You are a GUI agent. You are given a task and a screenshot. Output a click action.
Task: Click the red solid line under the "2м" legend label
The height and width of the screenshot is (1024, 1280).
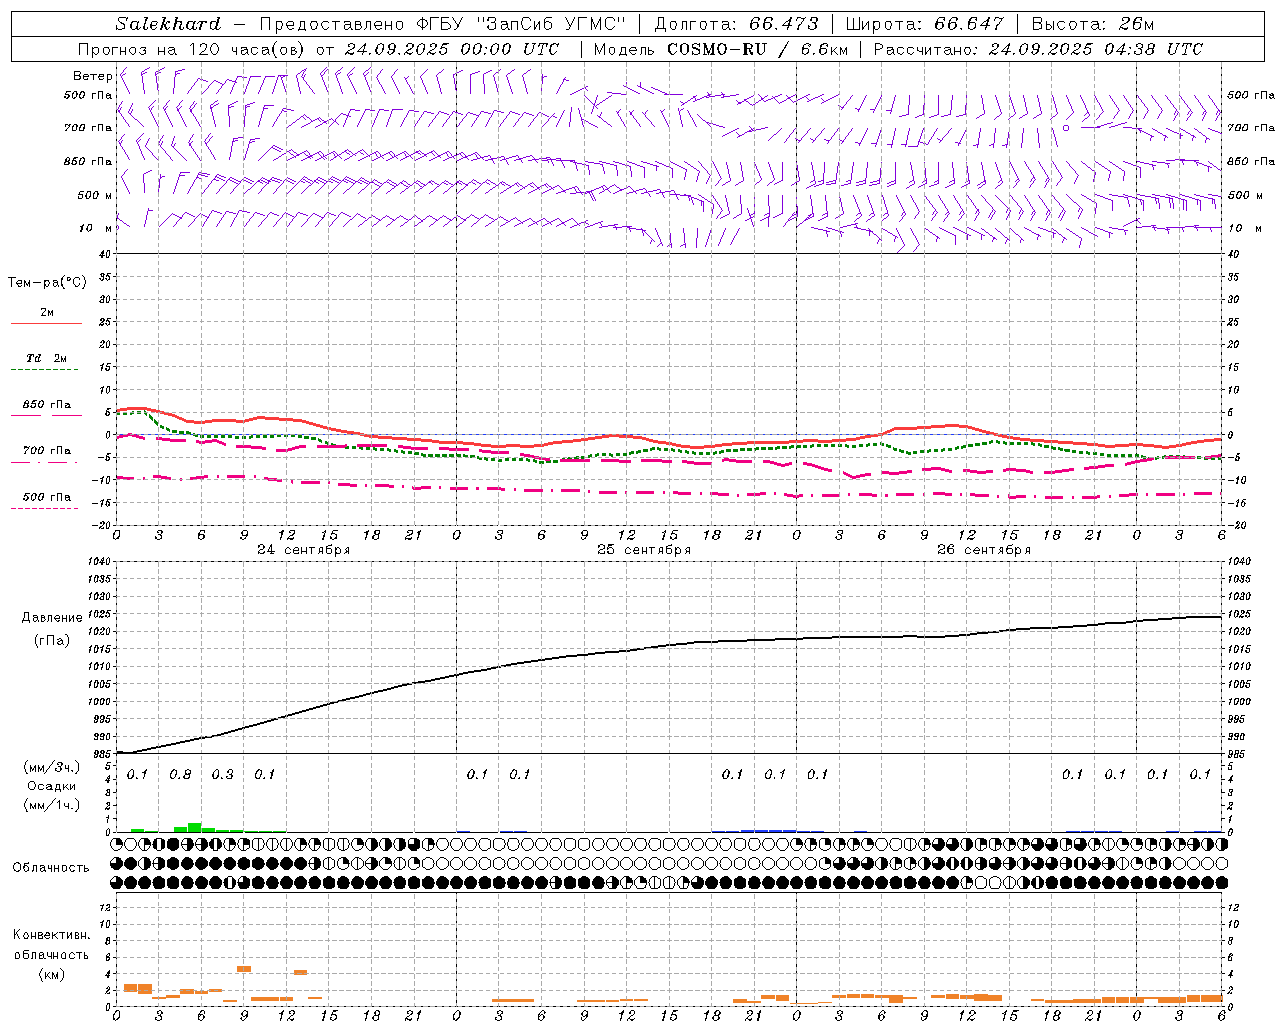point(46,323)
